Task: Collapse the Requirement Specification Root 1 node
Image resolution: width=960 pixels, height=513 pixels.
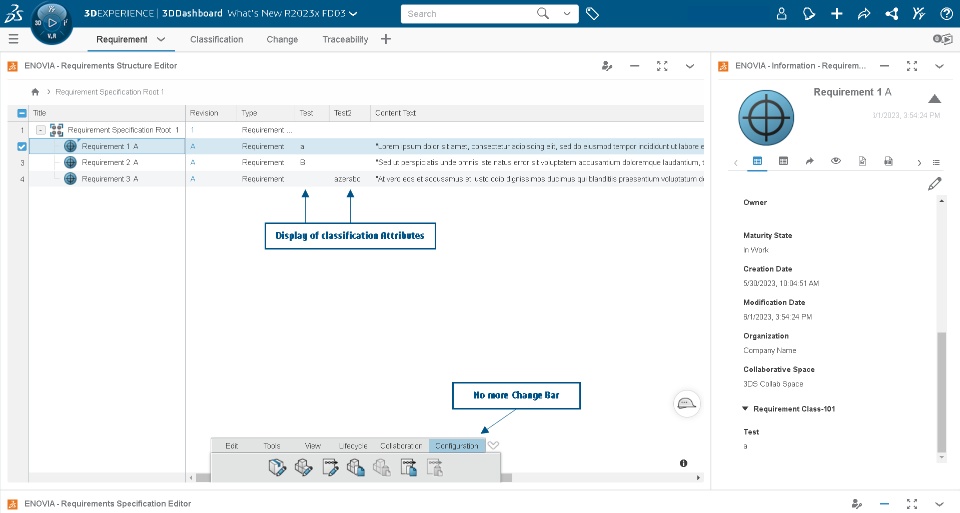Action: pos(40,130)
